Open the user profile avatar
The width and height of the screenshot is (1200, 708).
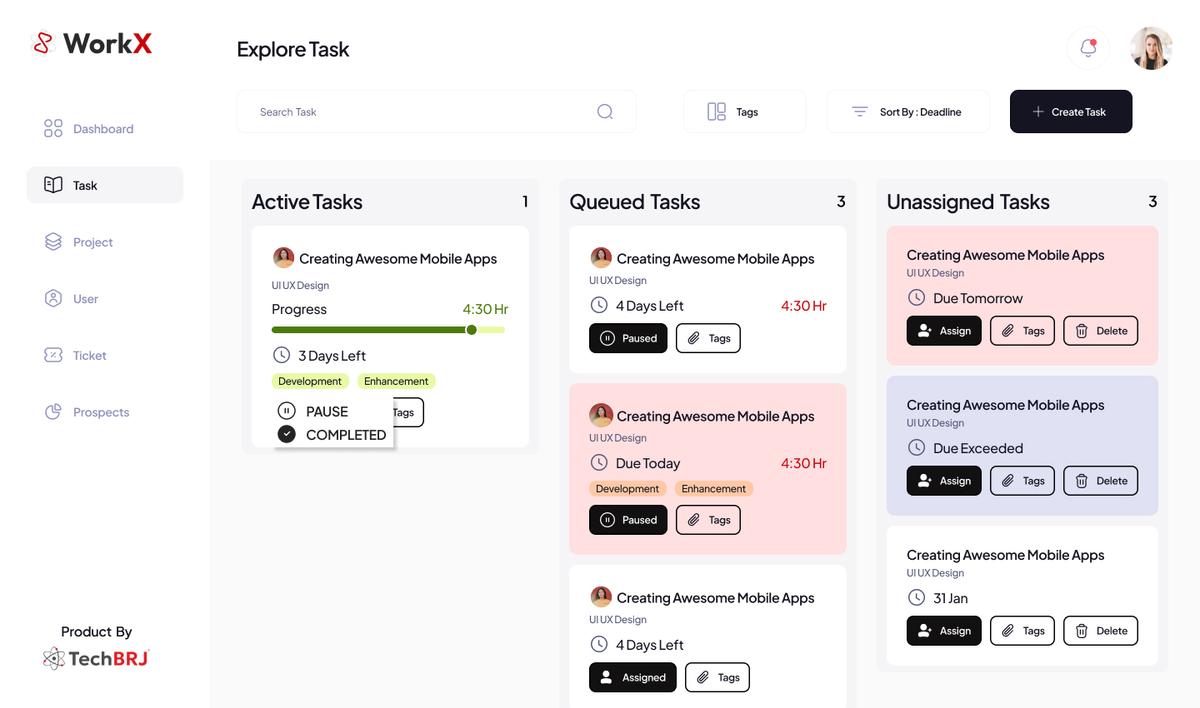click(x=1151, y=48)
